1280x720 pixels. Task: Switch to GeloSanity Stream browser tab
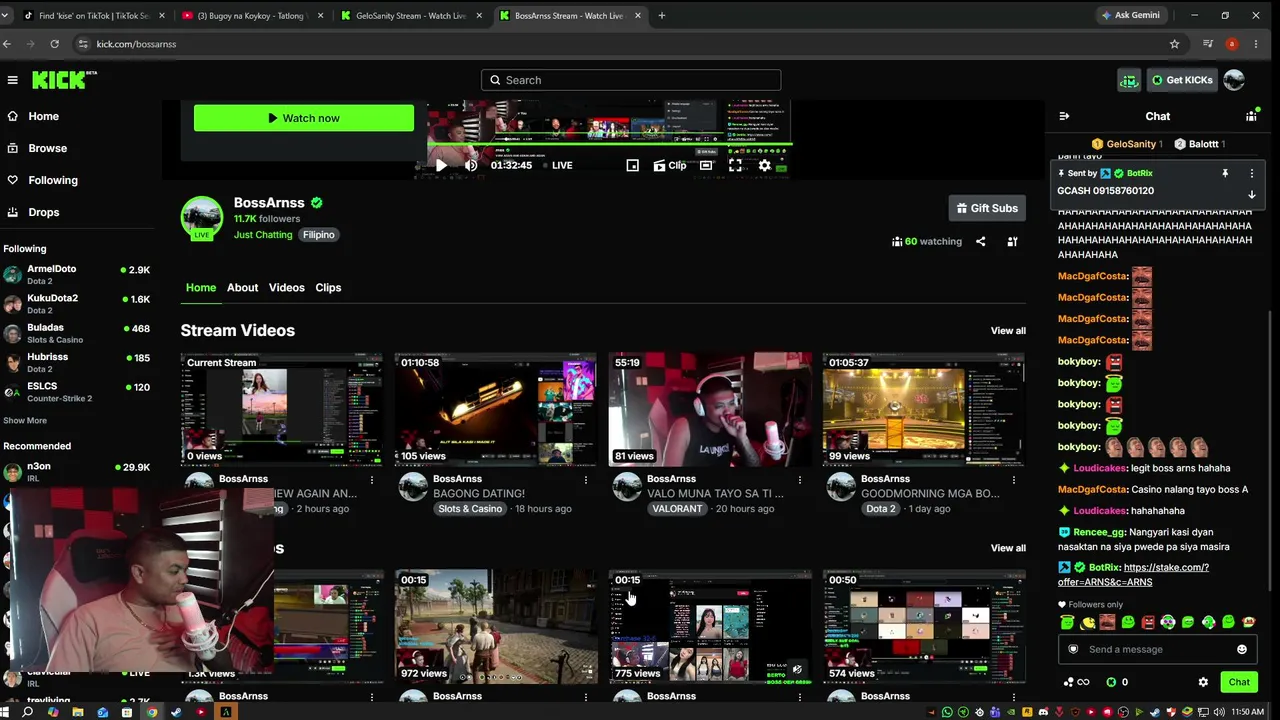coord(410,15)
